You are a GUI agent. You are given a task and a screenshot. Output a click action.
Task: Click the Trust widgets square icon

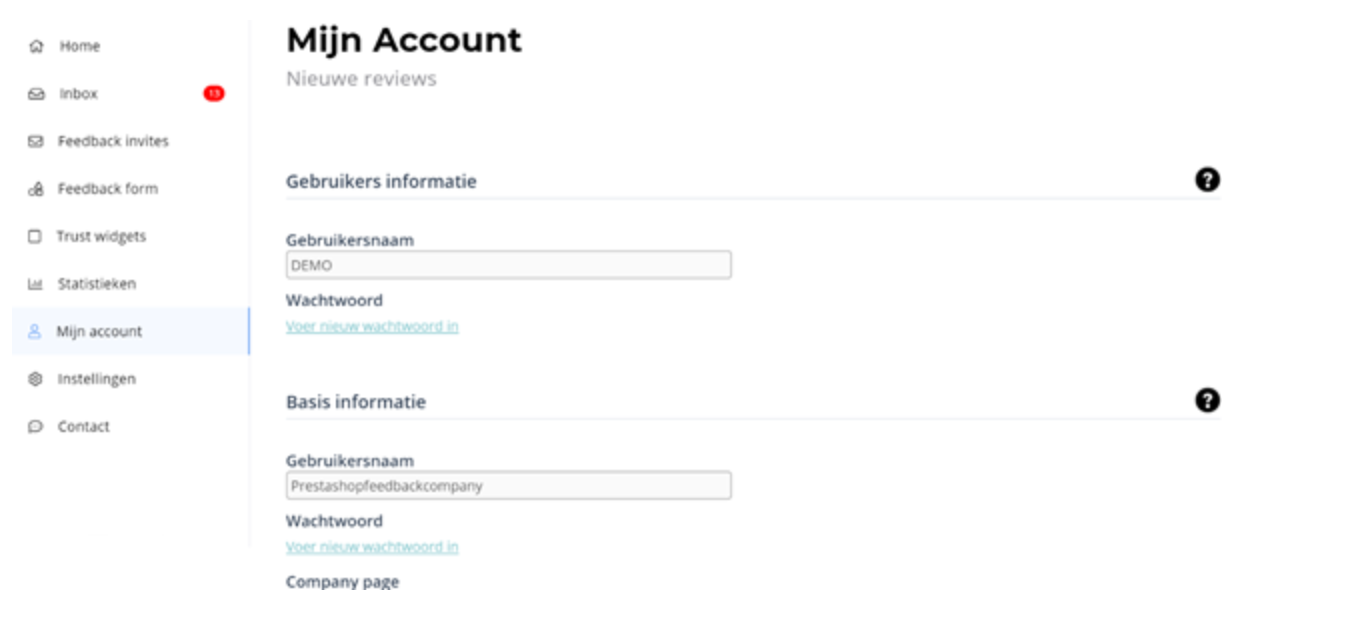tap(36, 237)
